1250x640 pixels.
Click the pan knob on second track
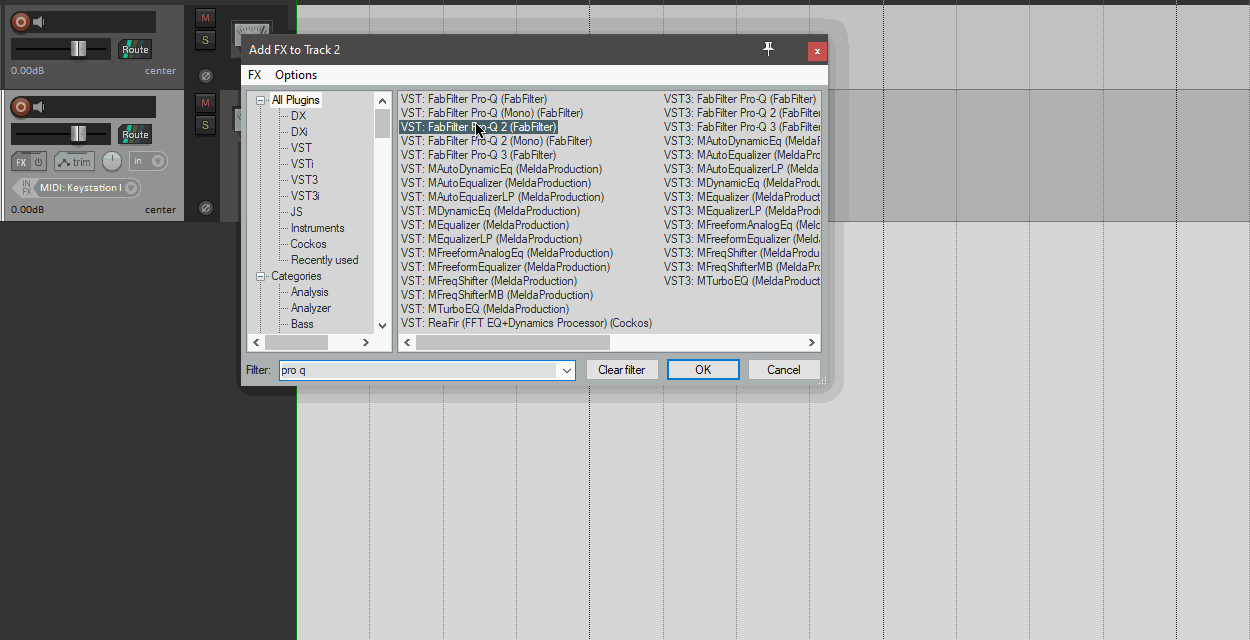(112, 161)
